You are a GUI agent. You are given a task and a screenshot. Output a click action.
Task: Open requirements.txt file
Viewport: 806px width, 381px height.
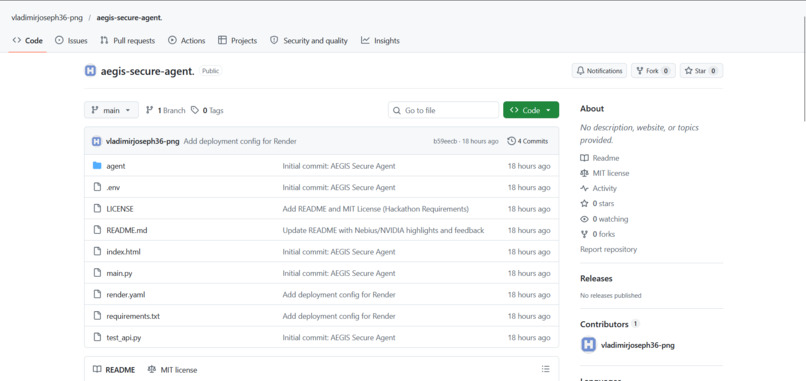pos(133,316)
